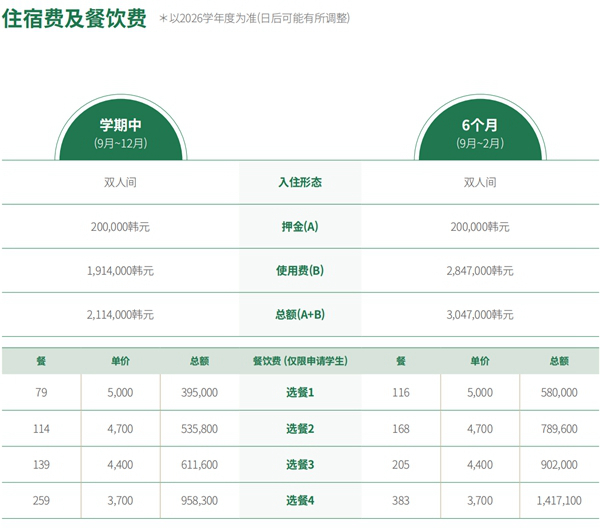Select the 选餐2 meal plan row

tap(299, 429)
